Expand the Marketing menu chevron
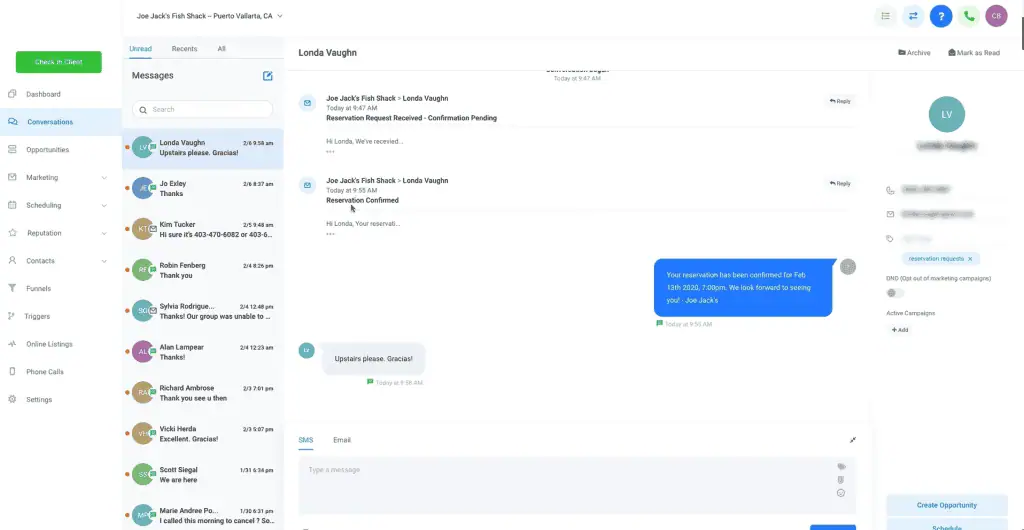 [x=104, y=178]
